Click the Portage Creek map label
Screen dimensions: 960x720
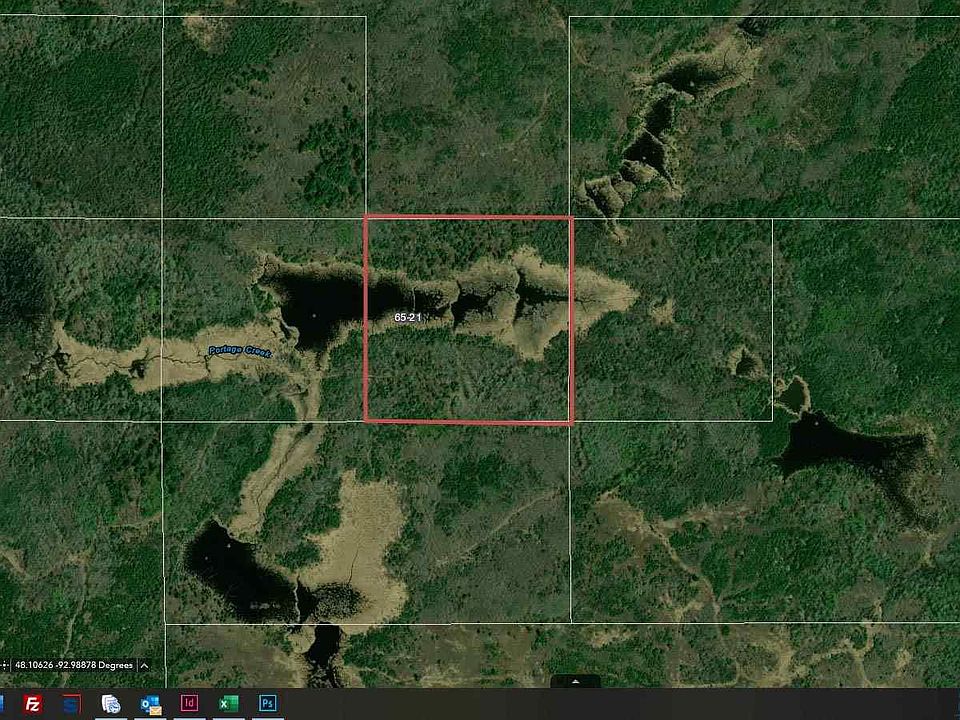(x=239, y=351)
